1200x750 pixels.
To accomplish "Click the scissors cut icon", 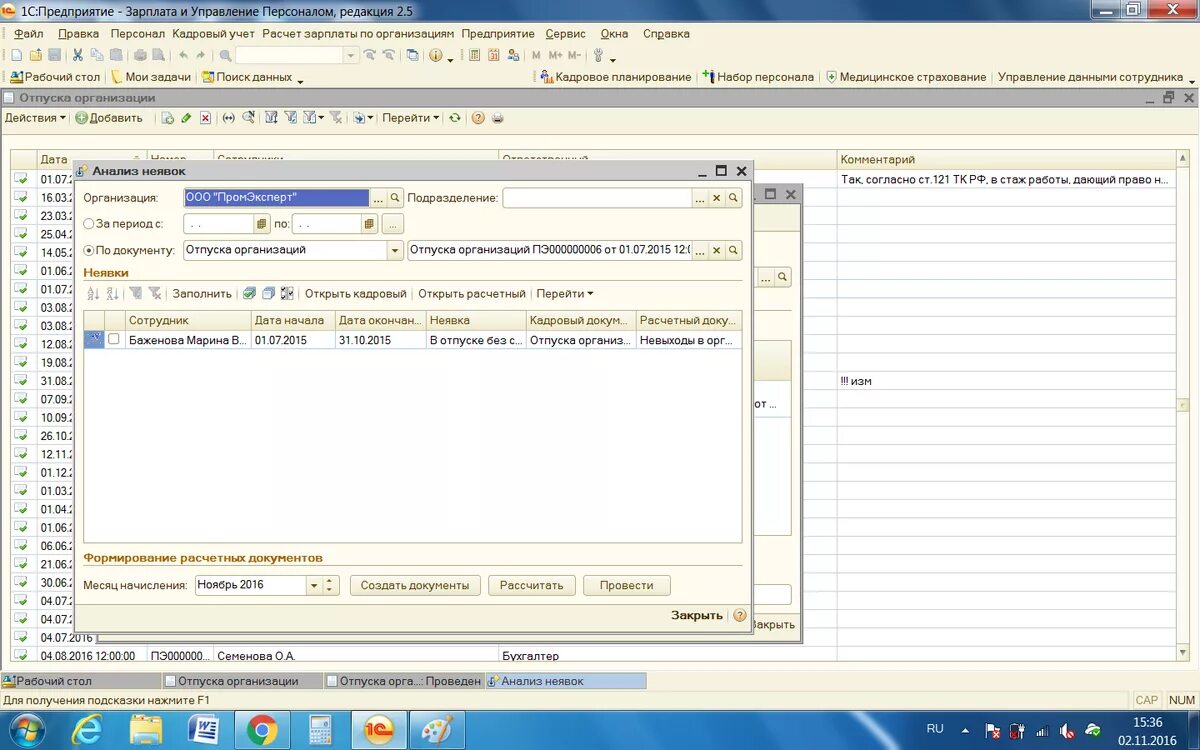I will coord(78,55).
